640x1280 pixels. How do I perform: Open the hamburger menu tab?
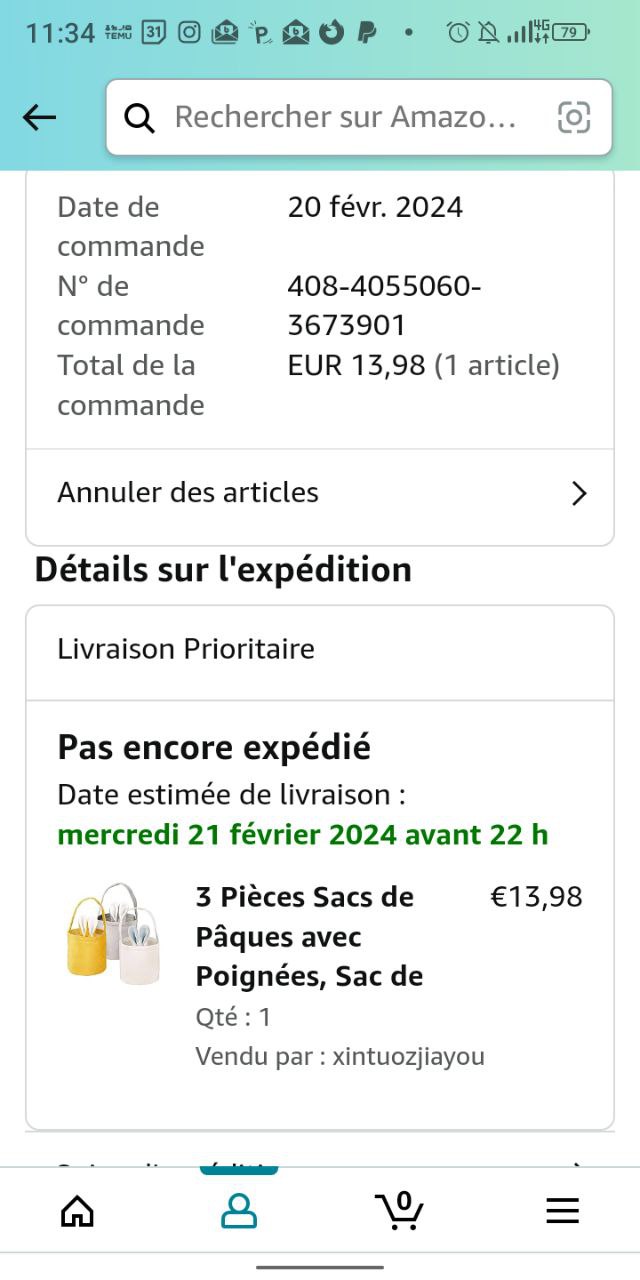pos(562,1211)
